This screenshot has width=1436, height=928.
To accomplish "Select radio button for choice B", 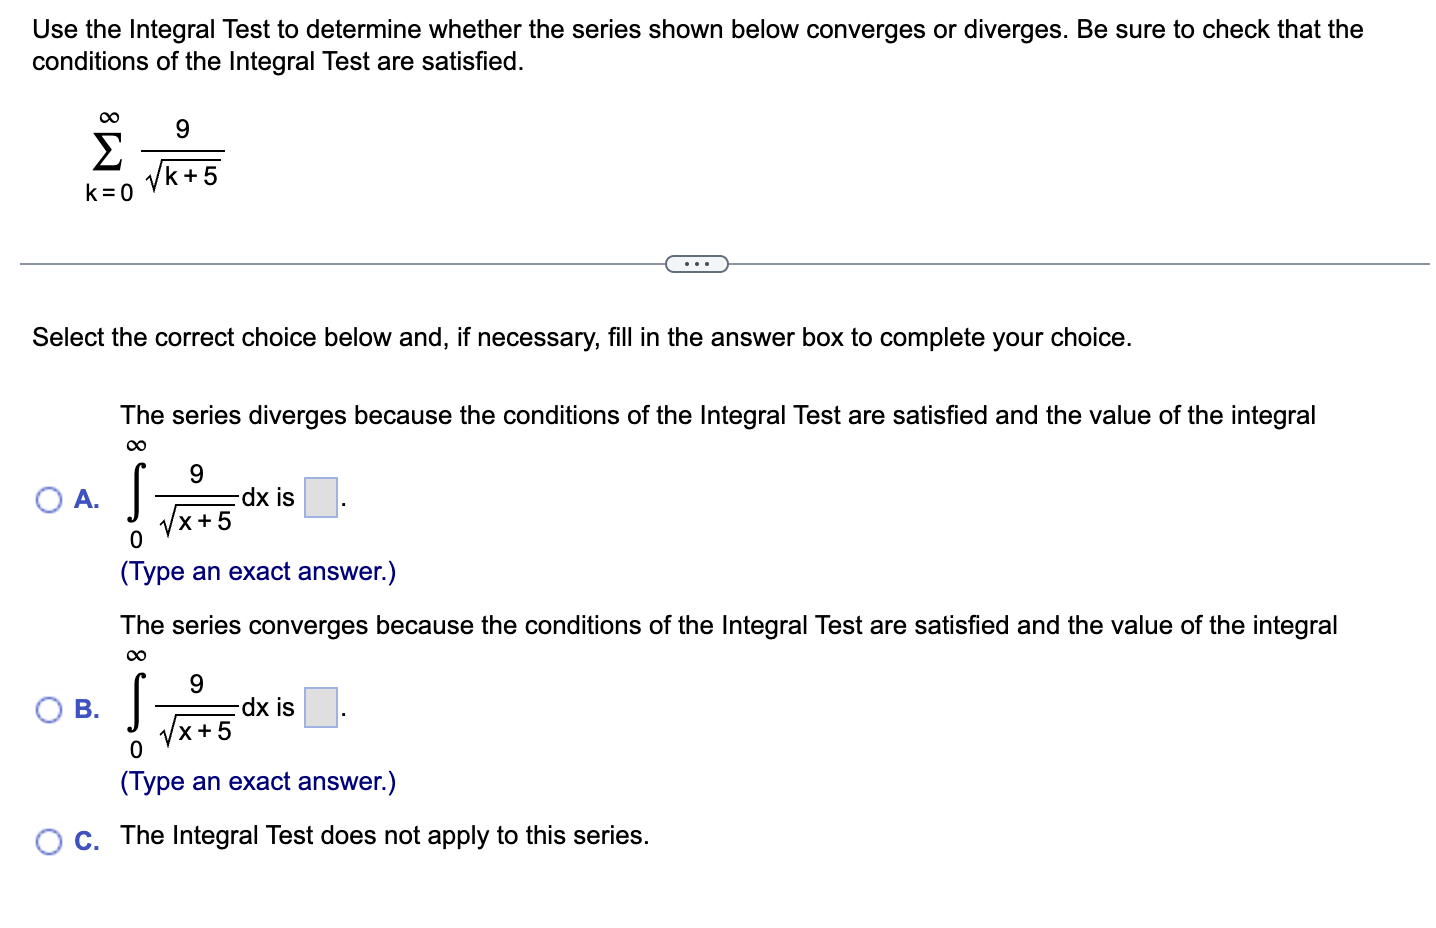I will click(47, 708).
